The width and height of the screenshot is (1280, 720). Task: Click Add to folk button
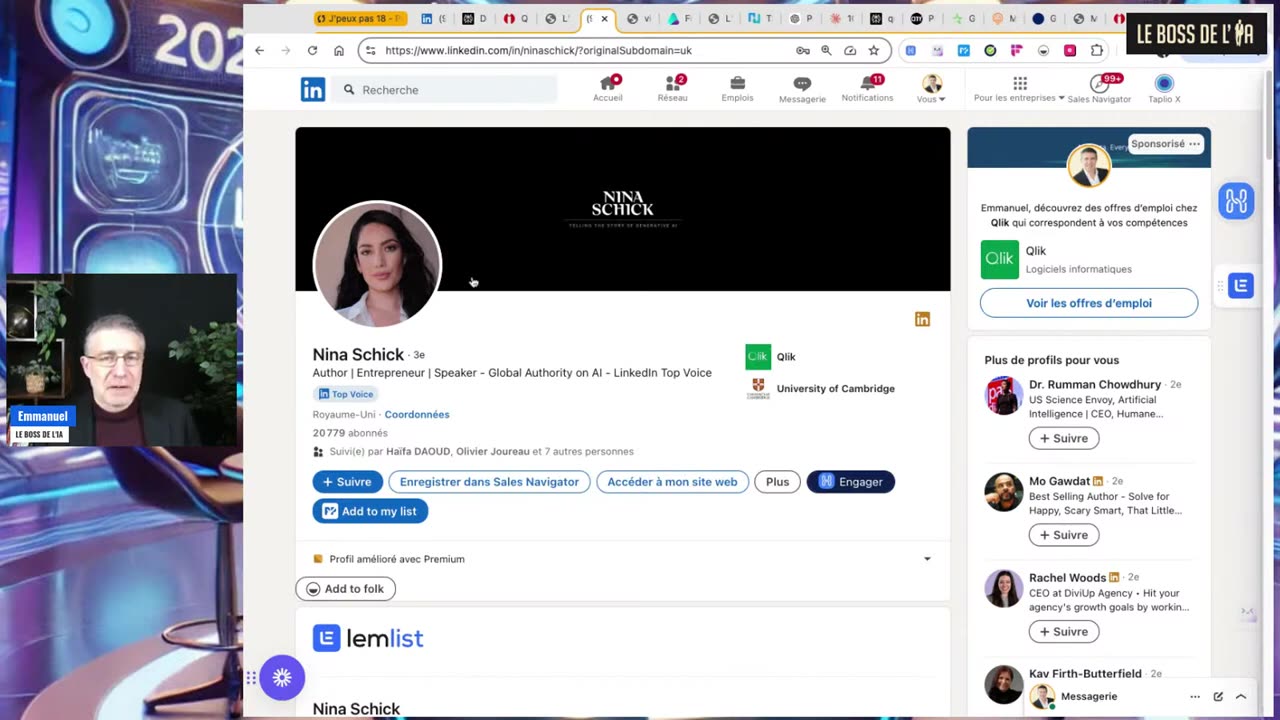(x=345, y=589)
